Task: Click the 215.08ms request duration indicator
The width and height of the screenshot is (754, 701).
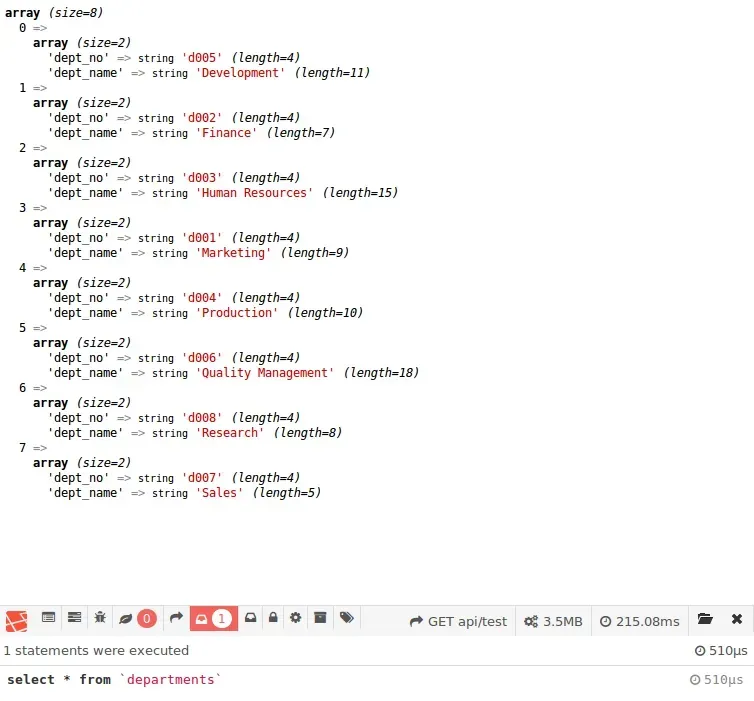Action: pos(640,622)
